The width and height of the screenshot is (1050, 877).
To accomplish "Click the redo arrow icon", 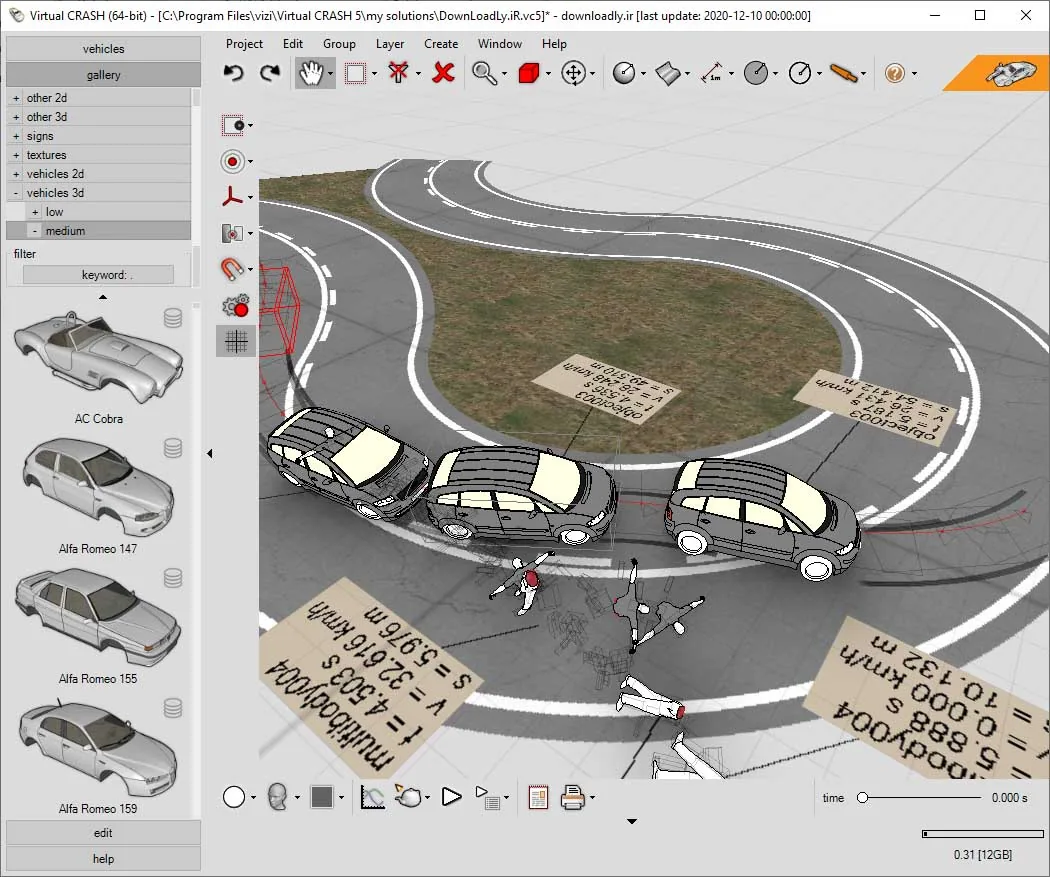I will [x=270, y=72].
